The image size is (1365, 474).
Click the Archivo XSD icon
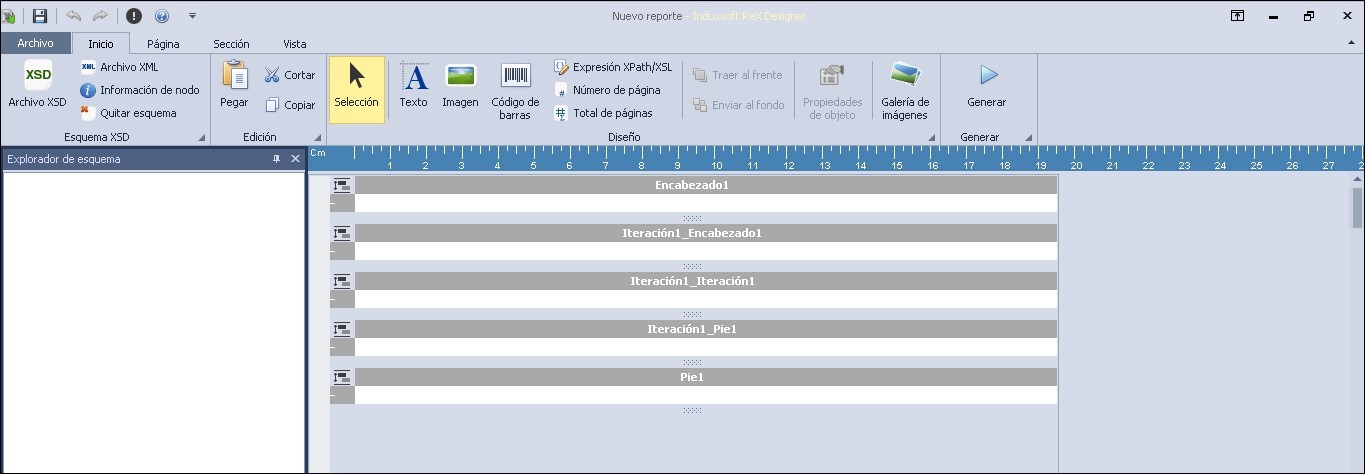[38, 76]
